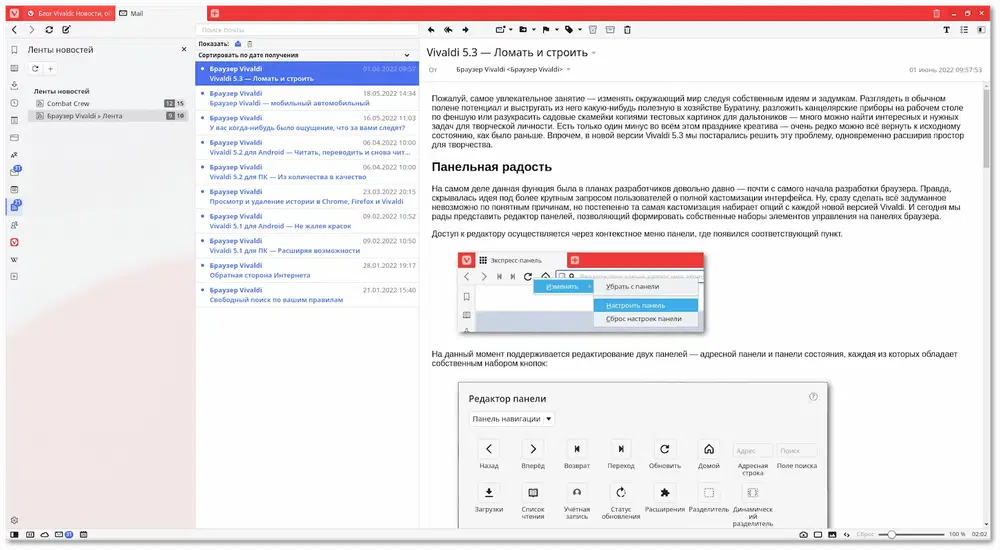
Task: Toggle plain text view with T icon
Action: [946, 30]
